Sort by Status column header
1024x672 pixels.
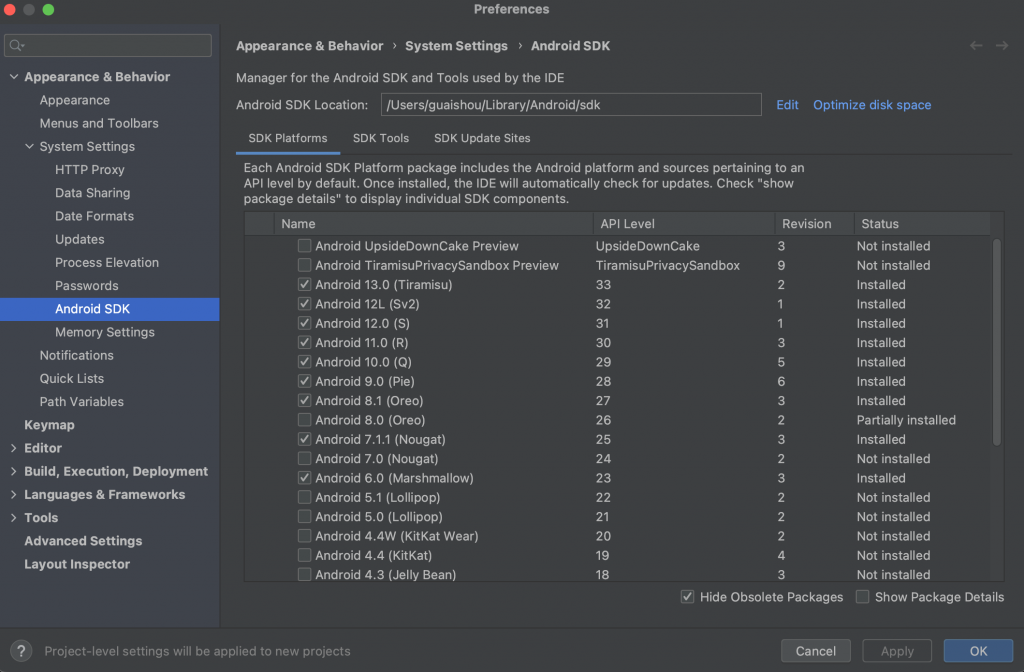pos(922,223)
